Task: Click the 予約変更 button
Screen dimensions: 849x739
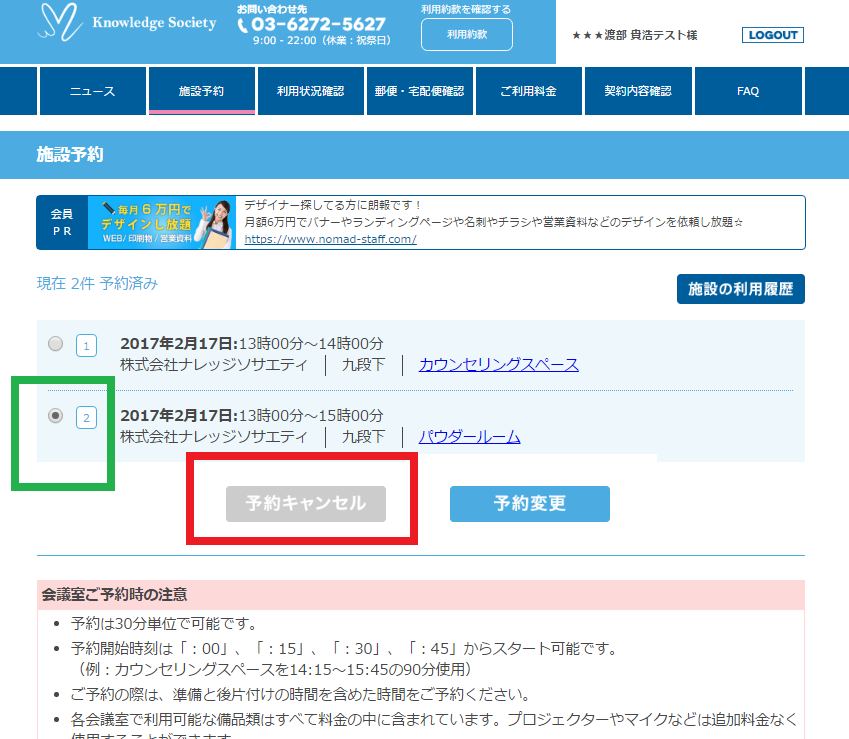Action: pos(529,504)
